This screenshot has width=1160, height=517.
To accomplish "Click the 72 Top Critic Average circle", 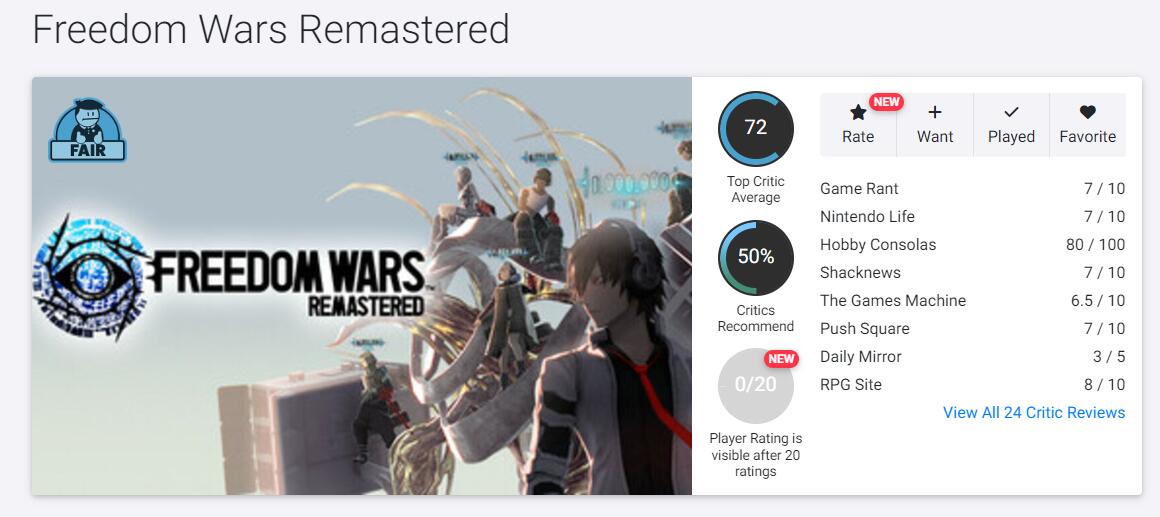I will [756, 128].
